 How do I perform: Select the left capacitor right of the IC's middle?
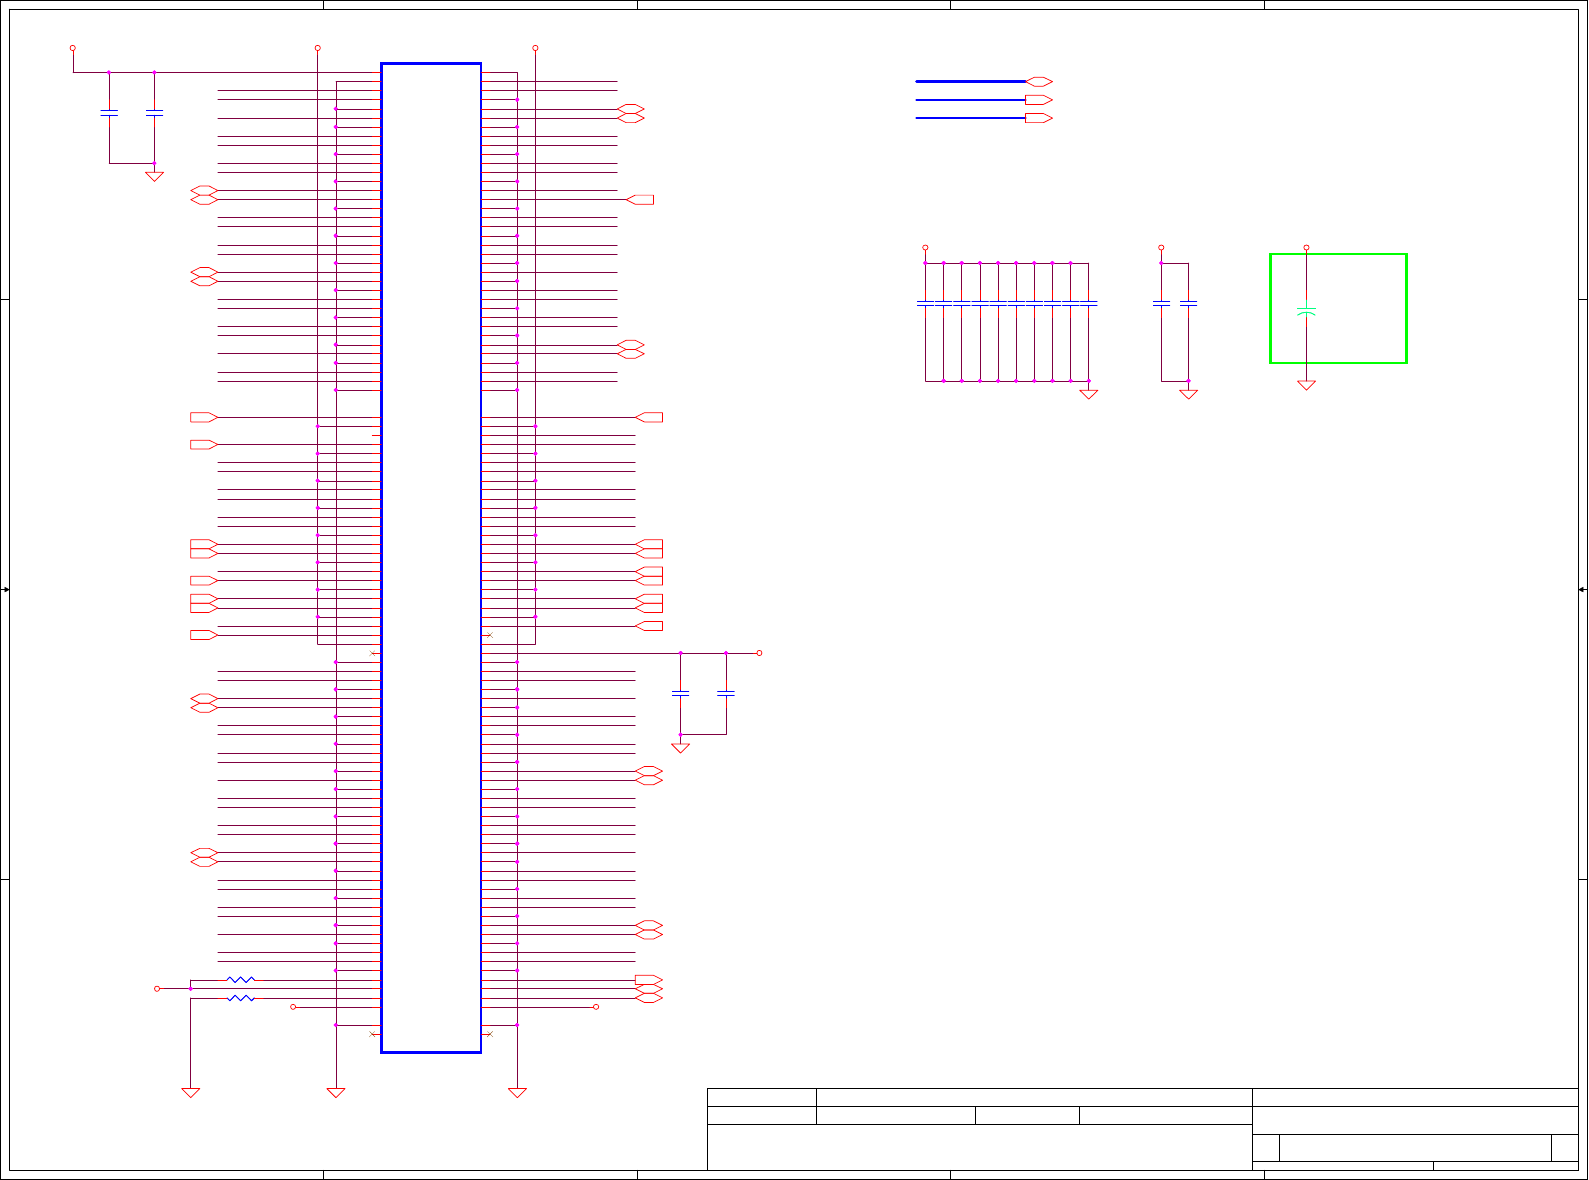(680, 693)
